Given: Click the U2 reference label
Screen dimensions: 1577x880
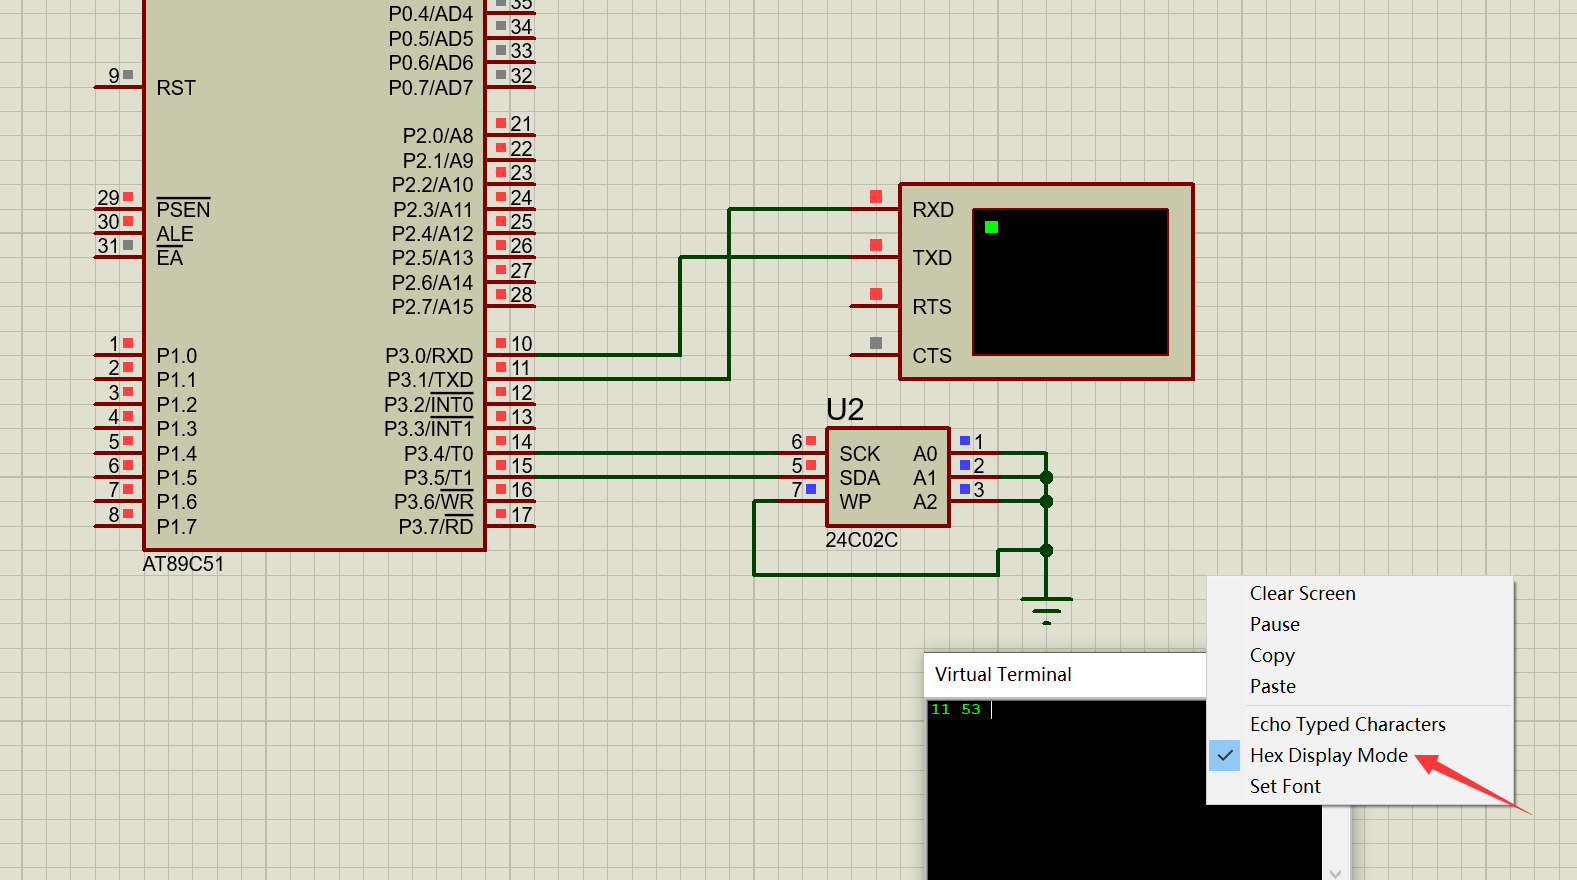Looking at the screenshot, I should pos(845,410).
